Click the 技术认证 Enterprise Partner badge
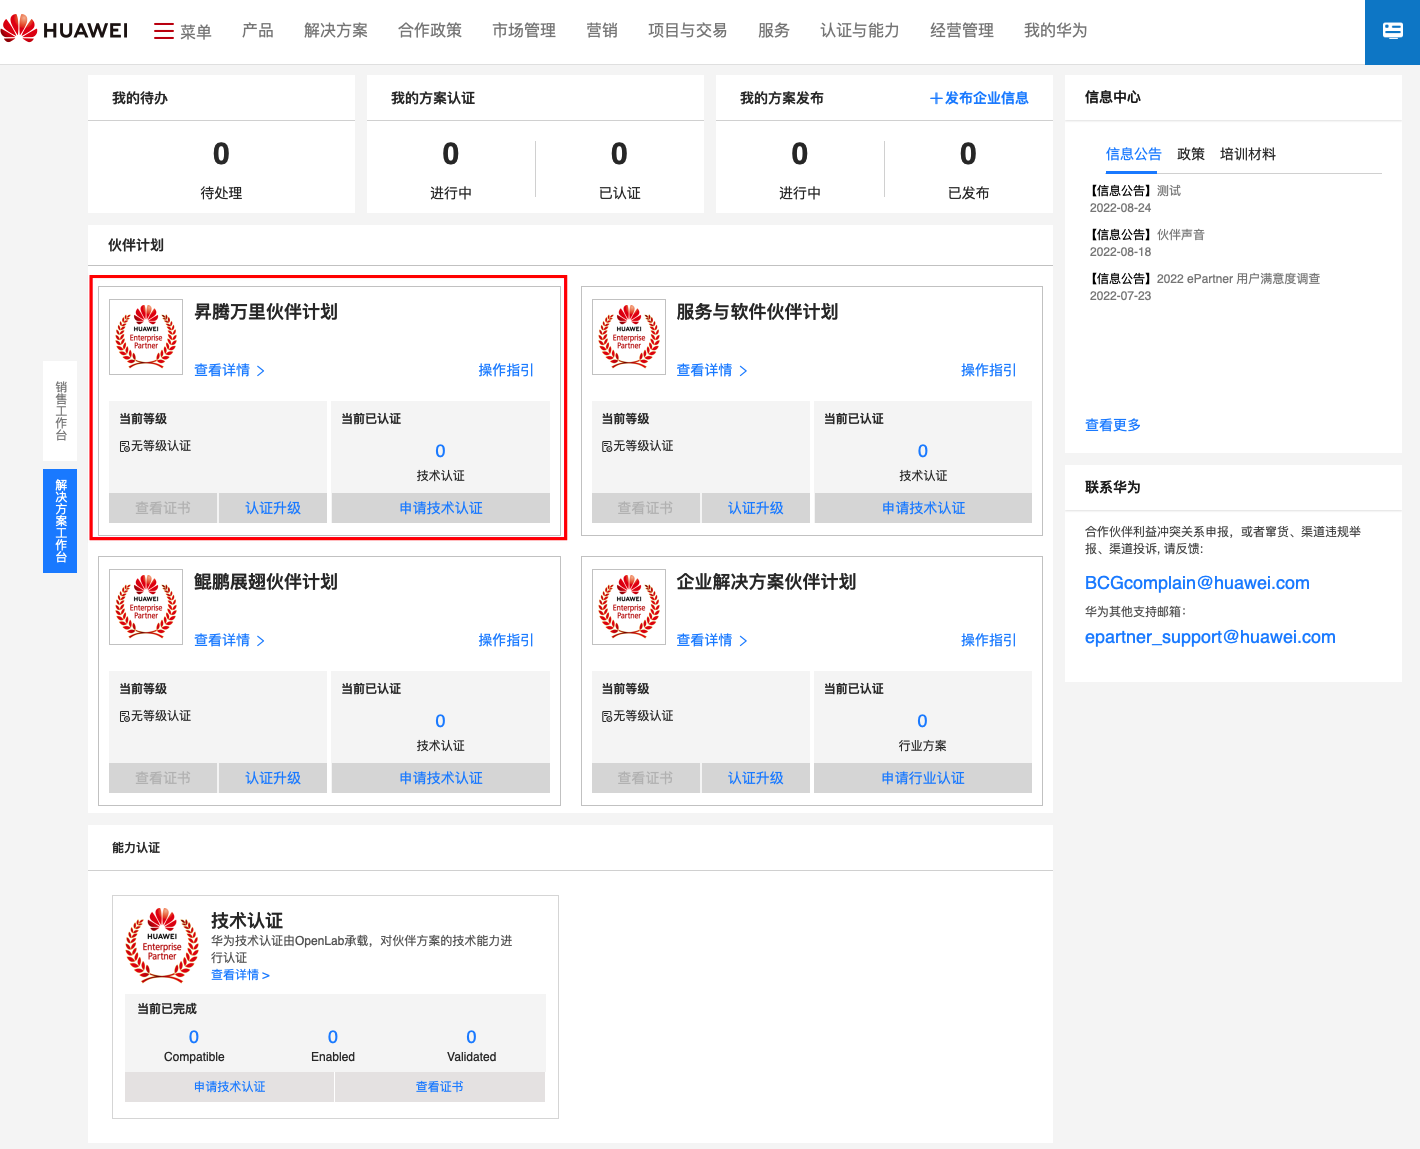Screen dimensions: 1420x1149 tap(162, 945)
